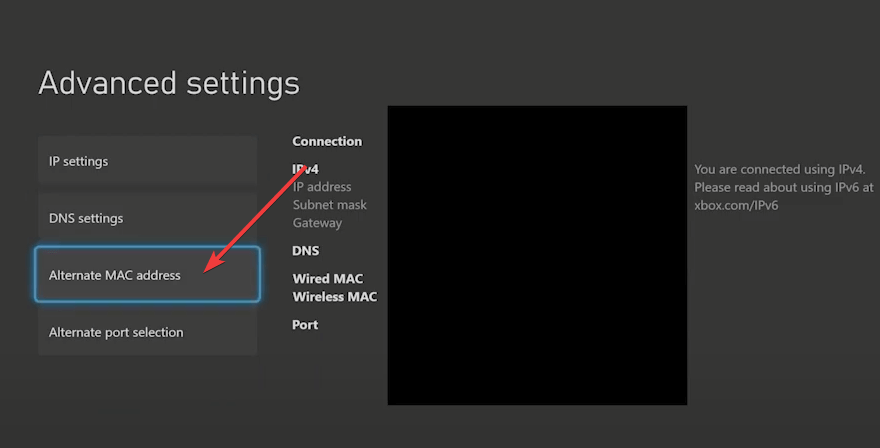Click the Wired MAC label
Image resolution: width=880 pixels, height=448 pixels.
(328, 278)
